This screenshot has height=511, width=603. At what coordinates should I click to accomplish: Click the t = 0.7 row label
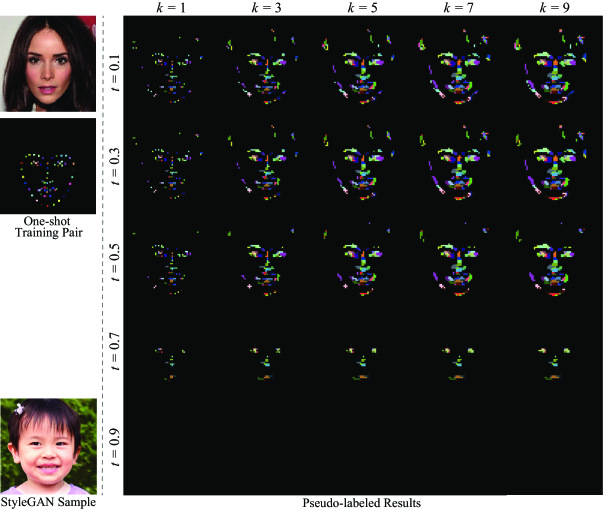115,351
